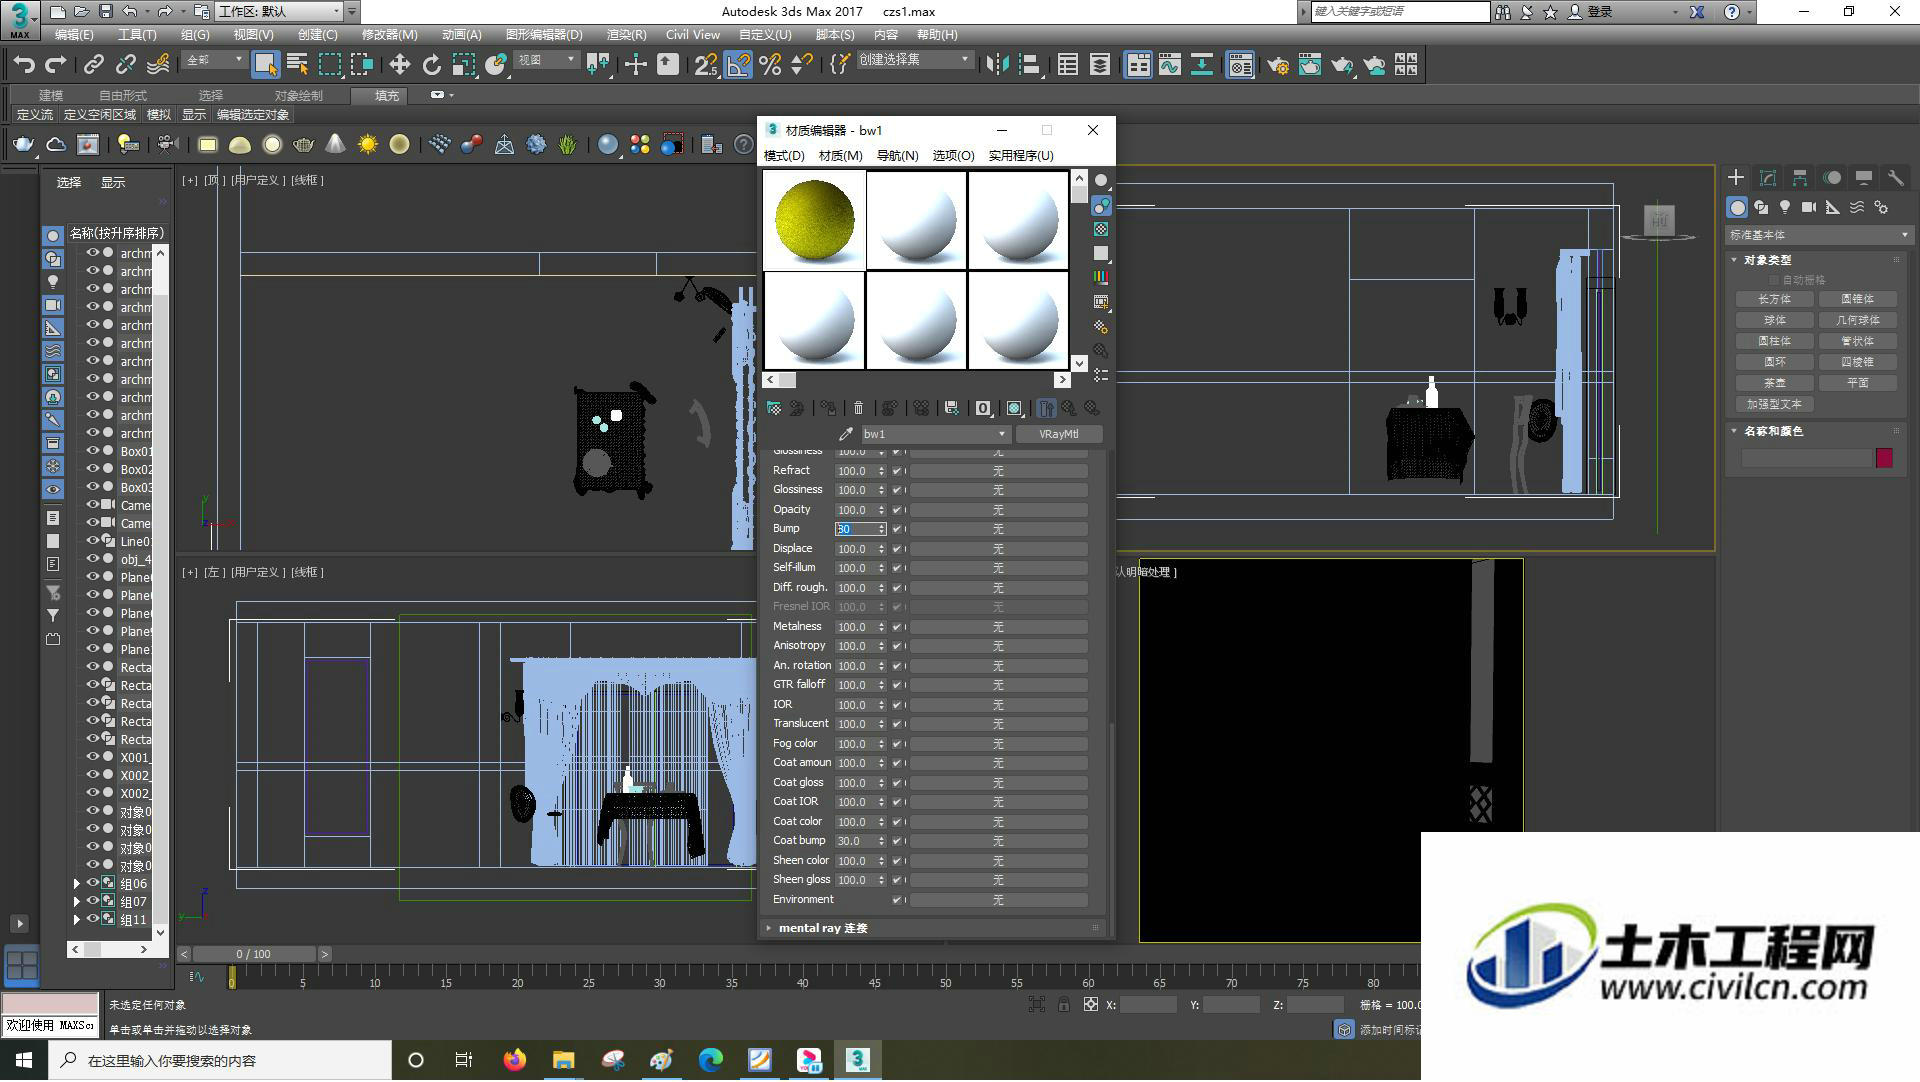Open material editor 材质(M) menu
This screenshot has width=1920, height=1082.
point(840,156)
